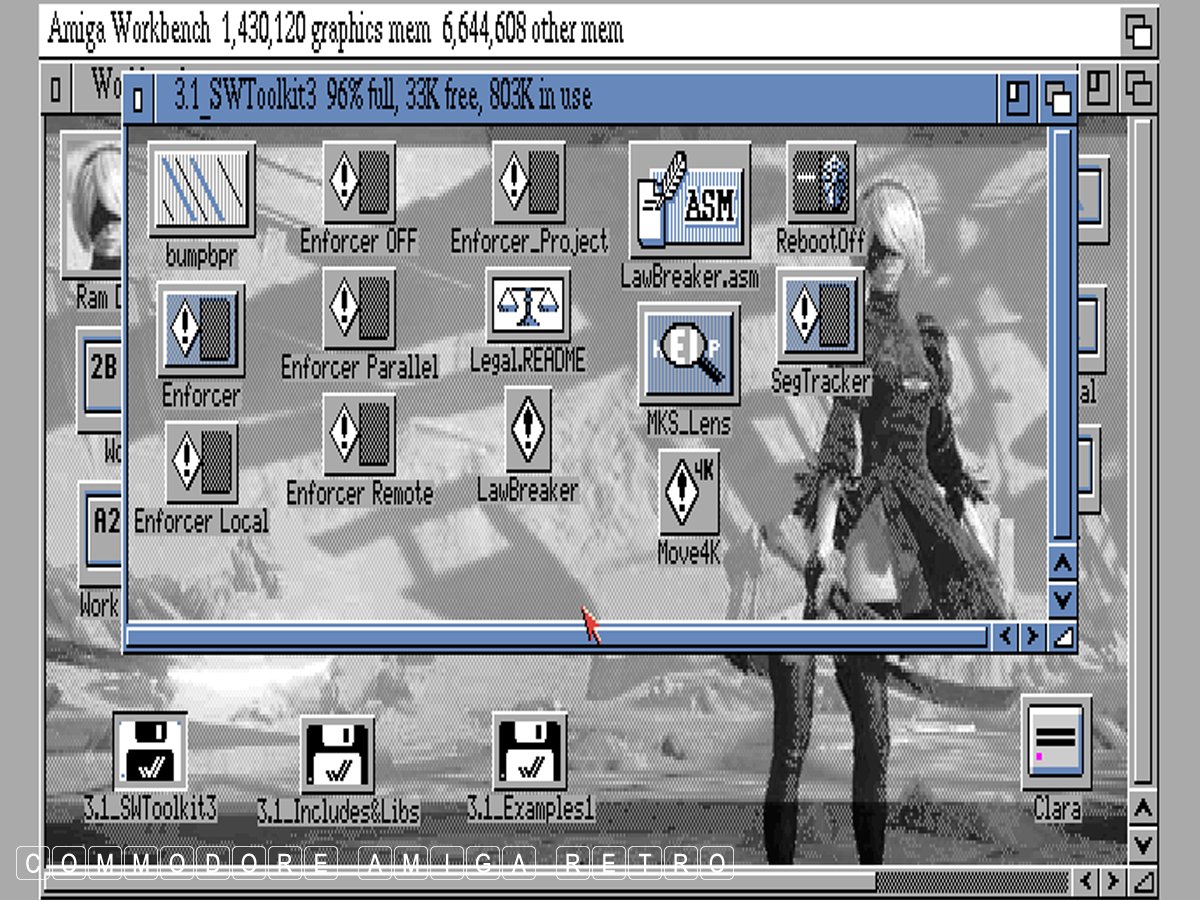Select the SegTracker icon

(820, 316)
